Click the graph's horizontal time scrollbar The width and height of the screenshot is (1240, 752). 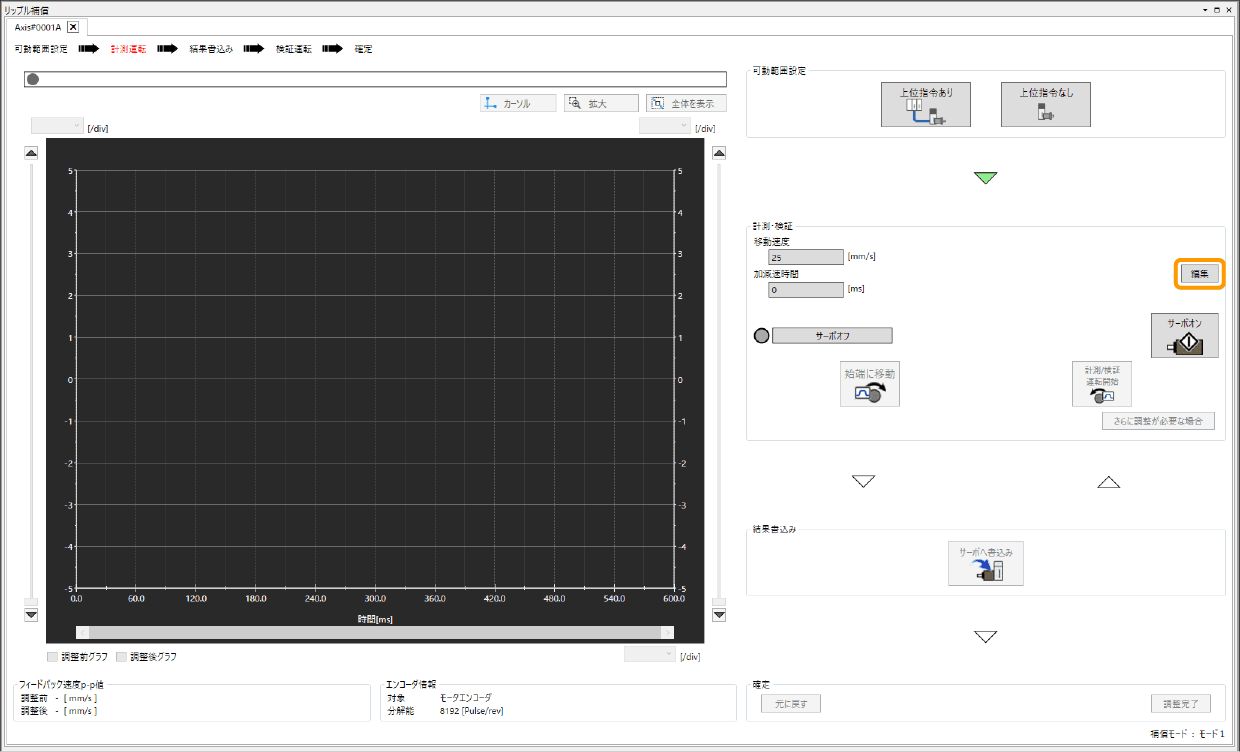[375, 632]
